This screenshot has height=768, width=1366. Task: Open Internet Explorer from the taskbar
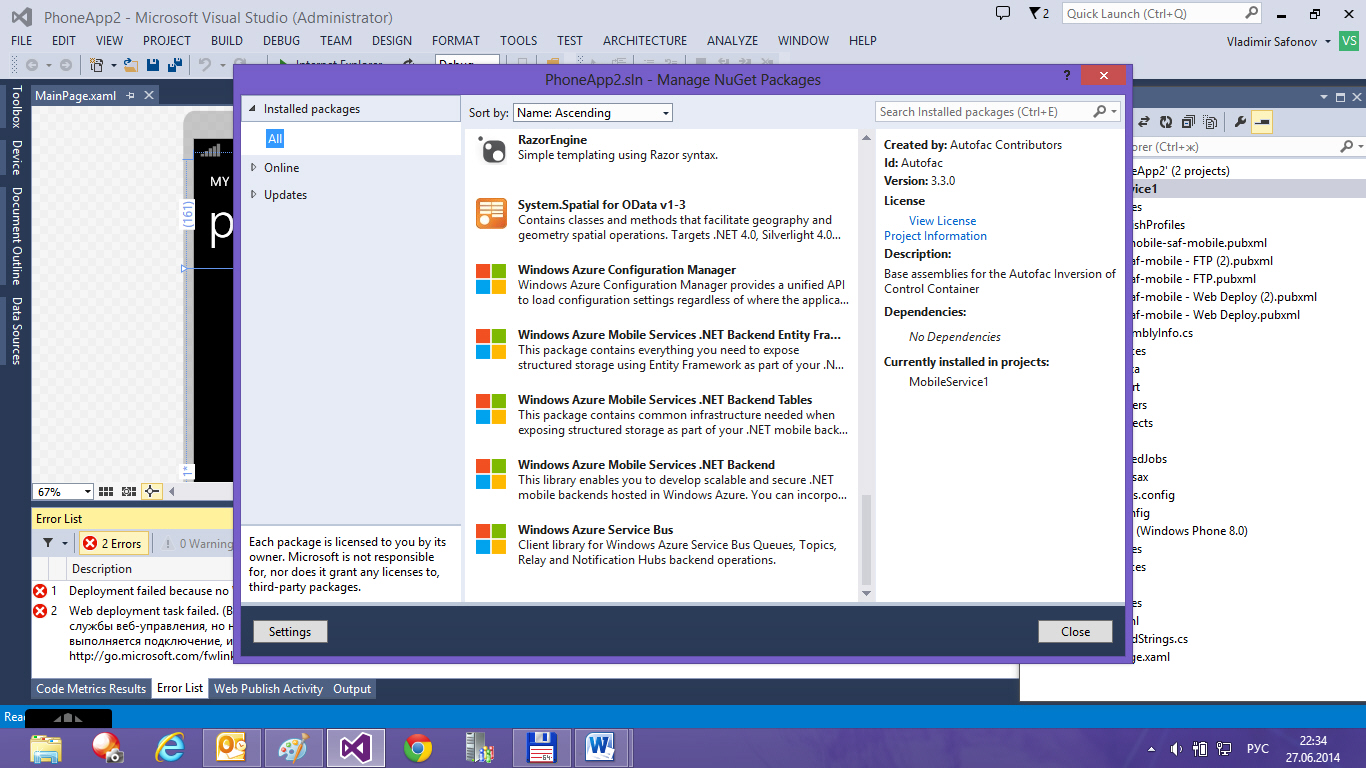(x=171, y=747)
